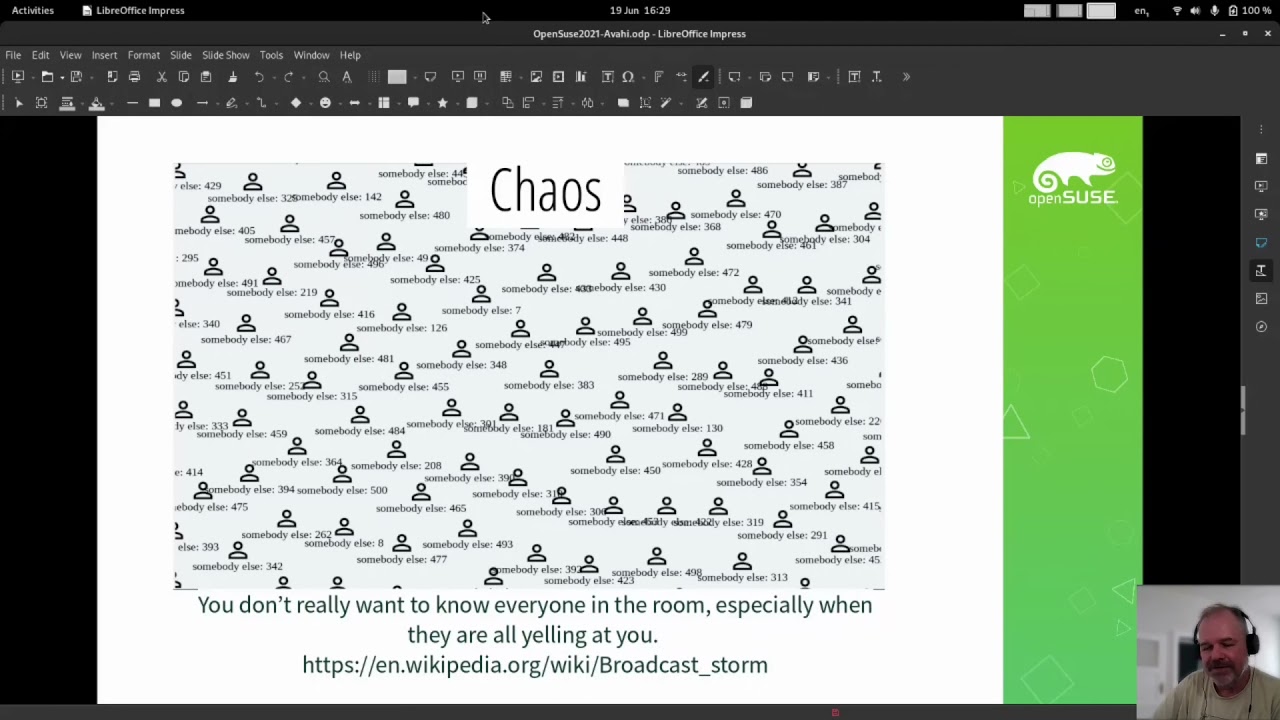Open the clock showing 19 Jun 16:29
Image resolution: width=1280 pixels, height=720 pixels.
(x=640, y=10)
